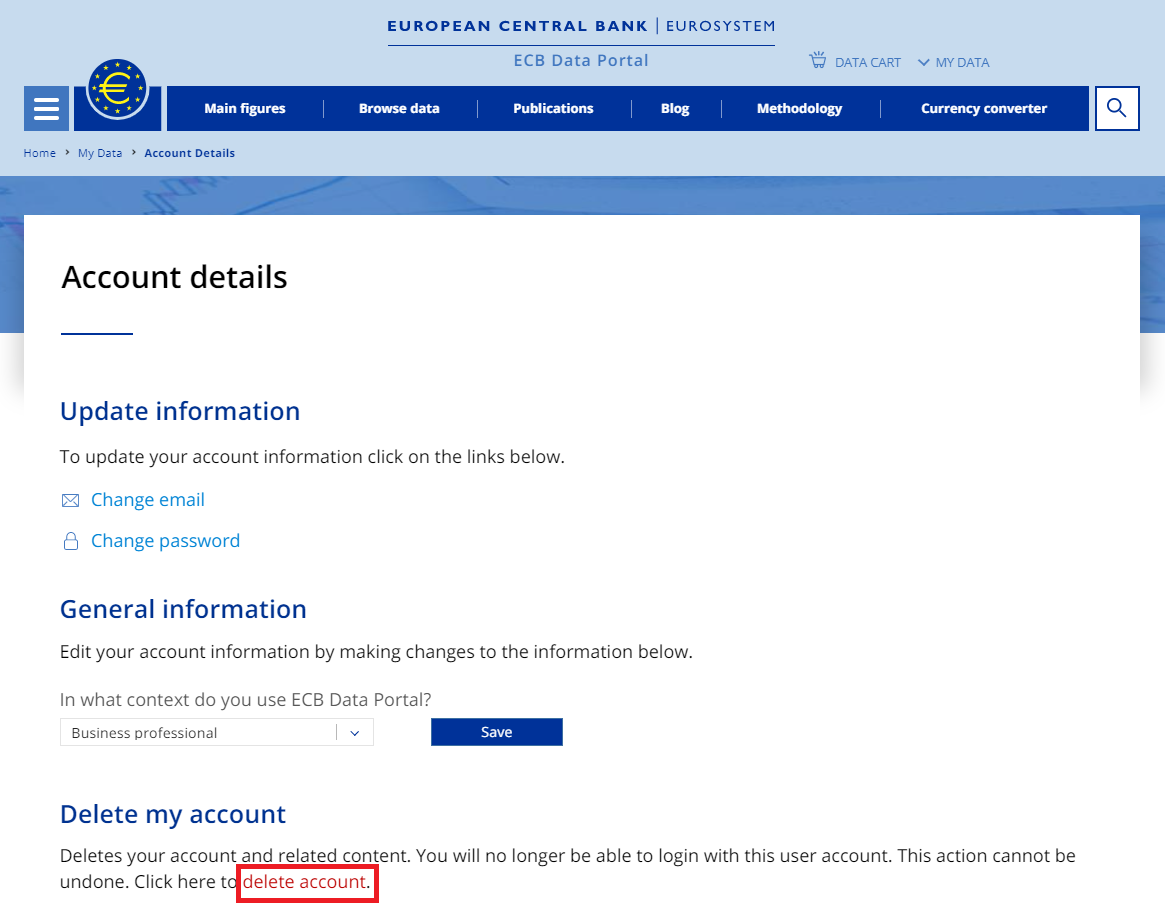Expand the Business professional selector
This screenshot has height=922, width=1165.
click(355, 732)
